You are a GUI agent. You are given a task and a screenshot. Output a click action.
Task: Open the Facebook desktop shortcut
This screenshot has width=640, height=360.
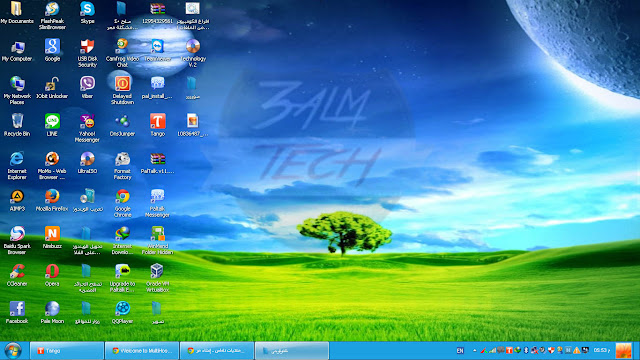(x=17, y=313)
